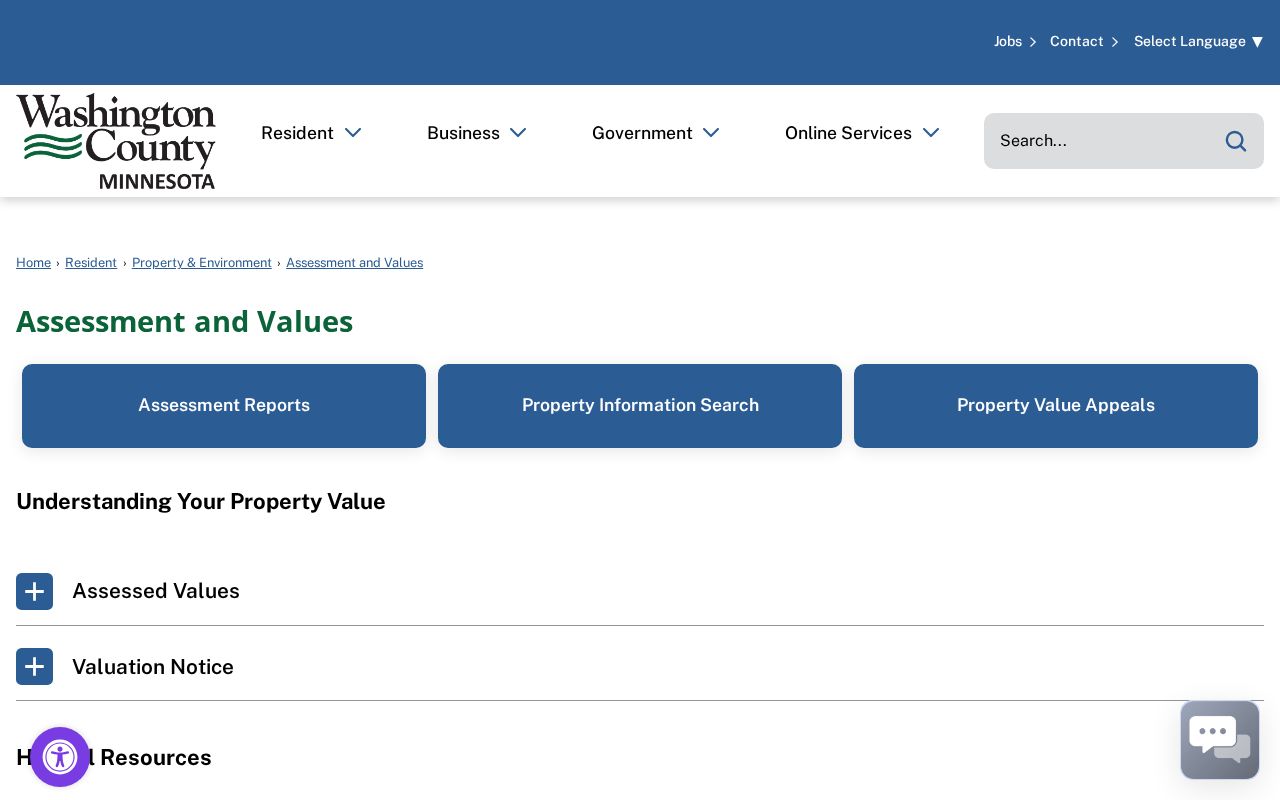
Task: Click the Property Value Appeals button
Action: click(x=1056, y=406)
